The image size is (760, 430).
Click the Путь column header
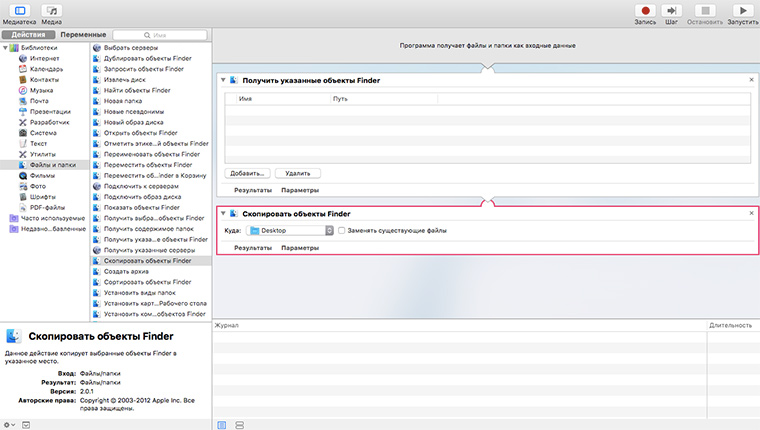(384, 99)
